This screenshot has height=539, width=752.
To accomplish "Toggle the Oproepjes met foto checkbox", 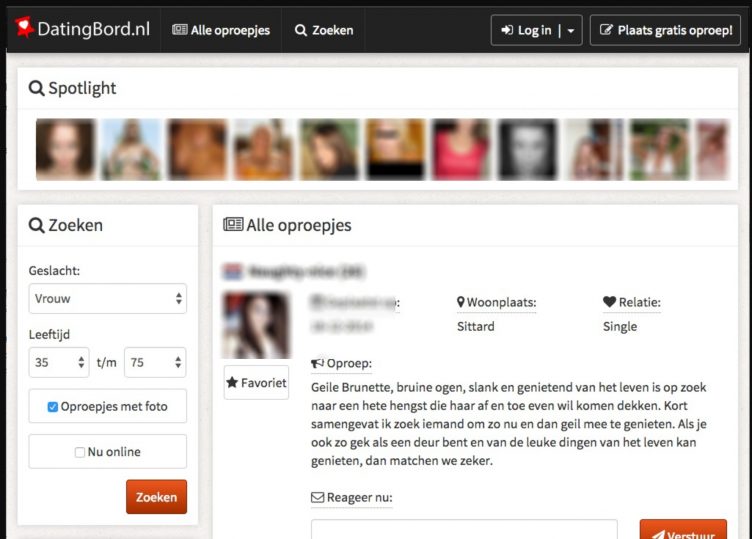I will point(53,407).
